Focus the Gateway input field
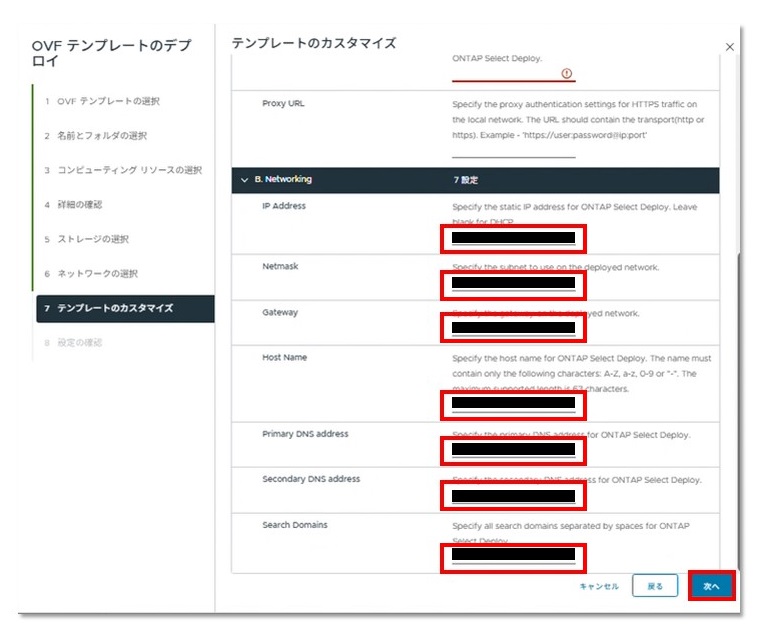 [x=513, y=328]
